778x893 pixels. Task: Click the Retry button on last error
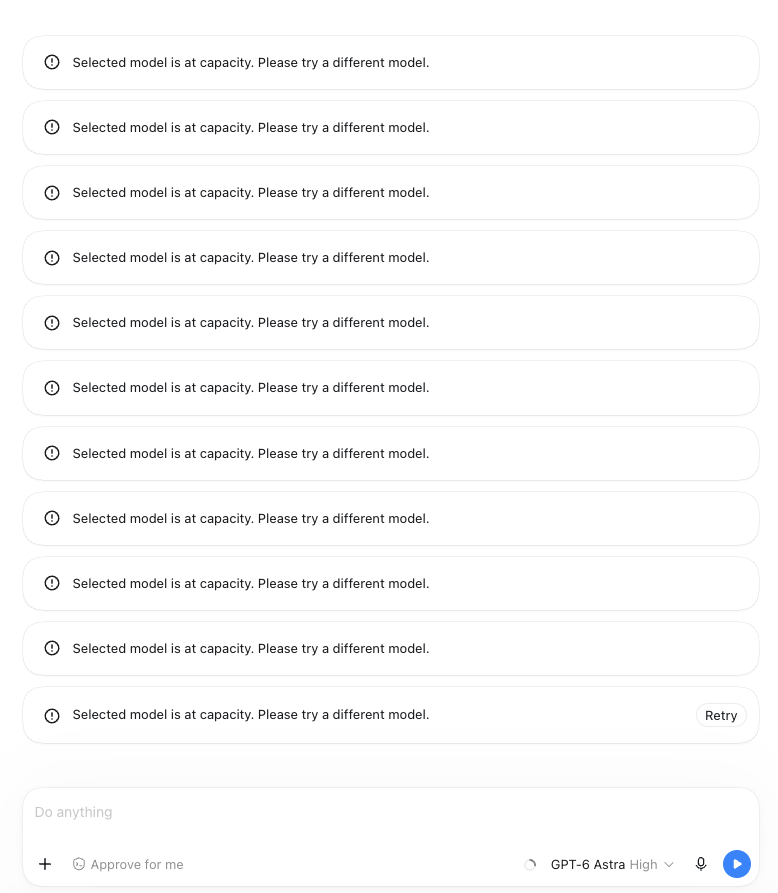(x=721, y=715)
